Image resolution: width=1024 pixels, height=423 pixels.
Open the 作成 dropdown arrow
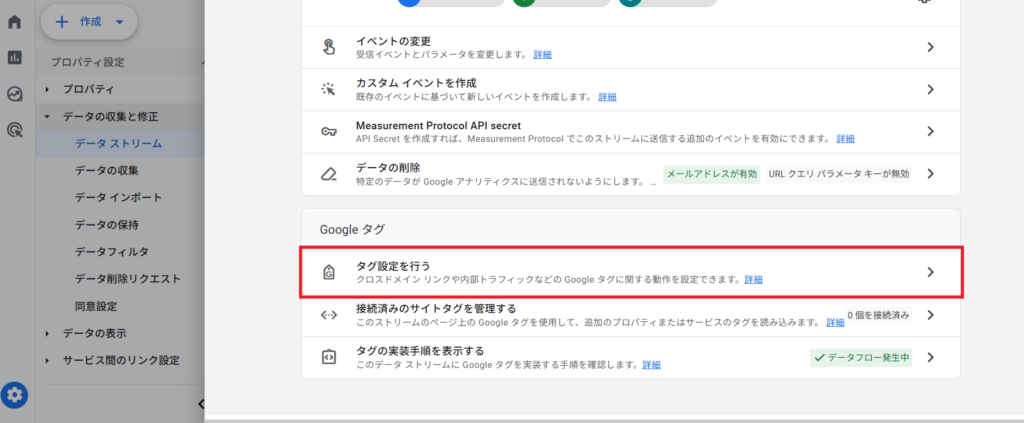click(x=119, y=22)
